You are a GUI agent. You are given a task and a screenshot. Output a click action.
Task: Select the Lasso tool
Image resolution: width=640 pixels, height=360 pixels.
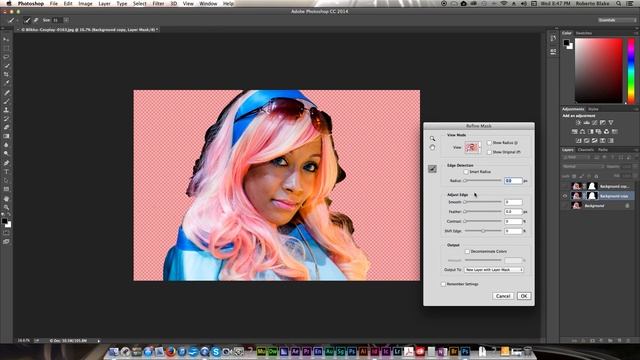[6, 57]
